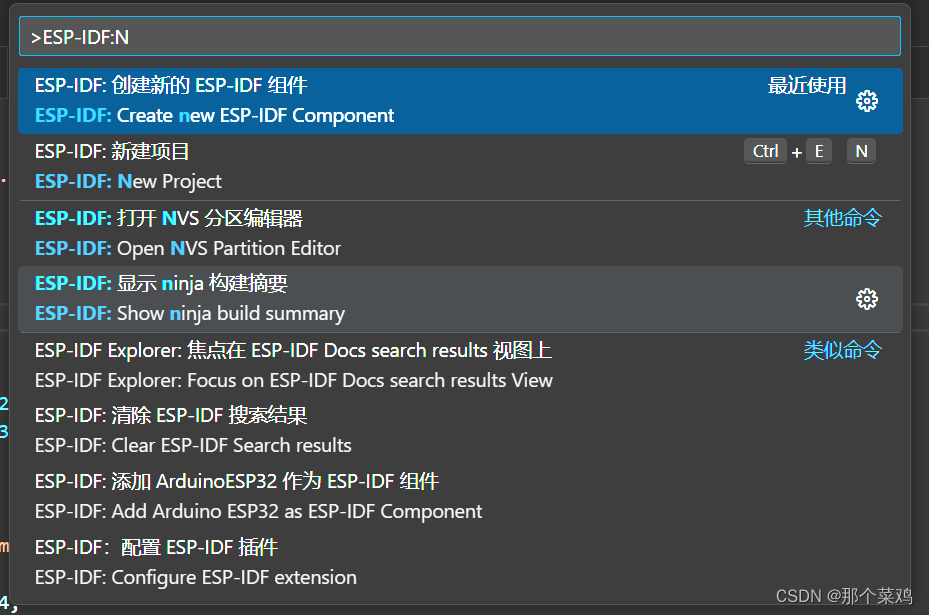The height and width of the screenshot is (615, 929).
Task: Click the 其他命令 section label
Action: coord(842,217)
